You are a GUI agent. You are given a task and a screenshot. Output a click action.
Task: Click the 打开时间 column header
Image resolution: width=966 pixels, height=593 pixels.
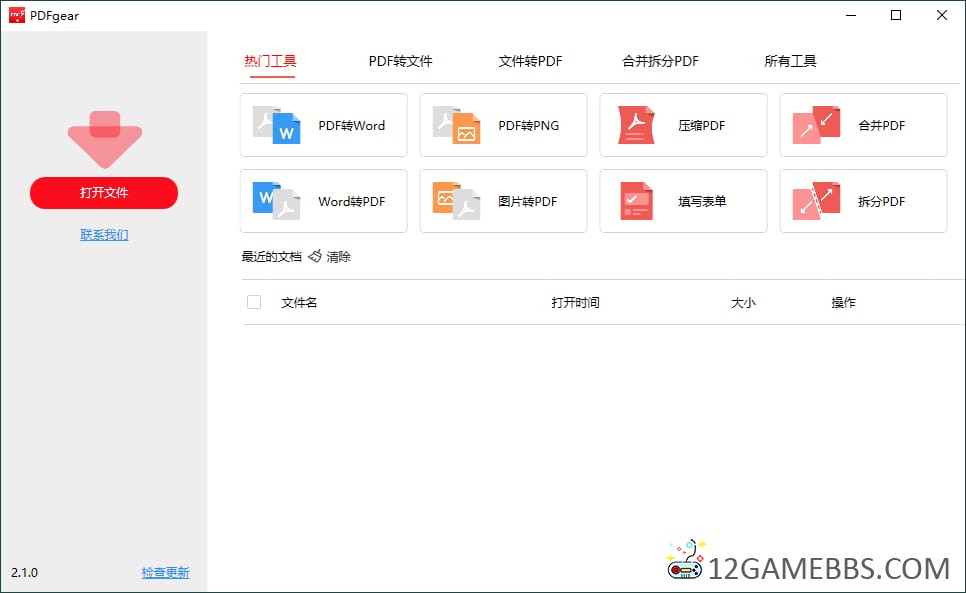575,302
